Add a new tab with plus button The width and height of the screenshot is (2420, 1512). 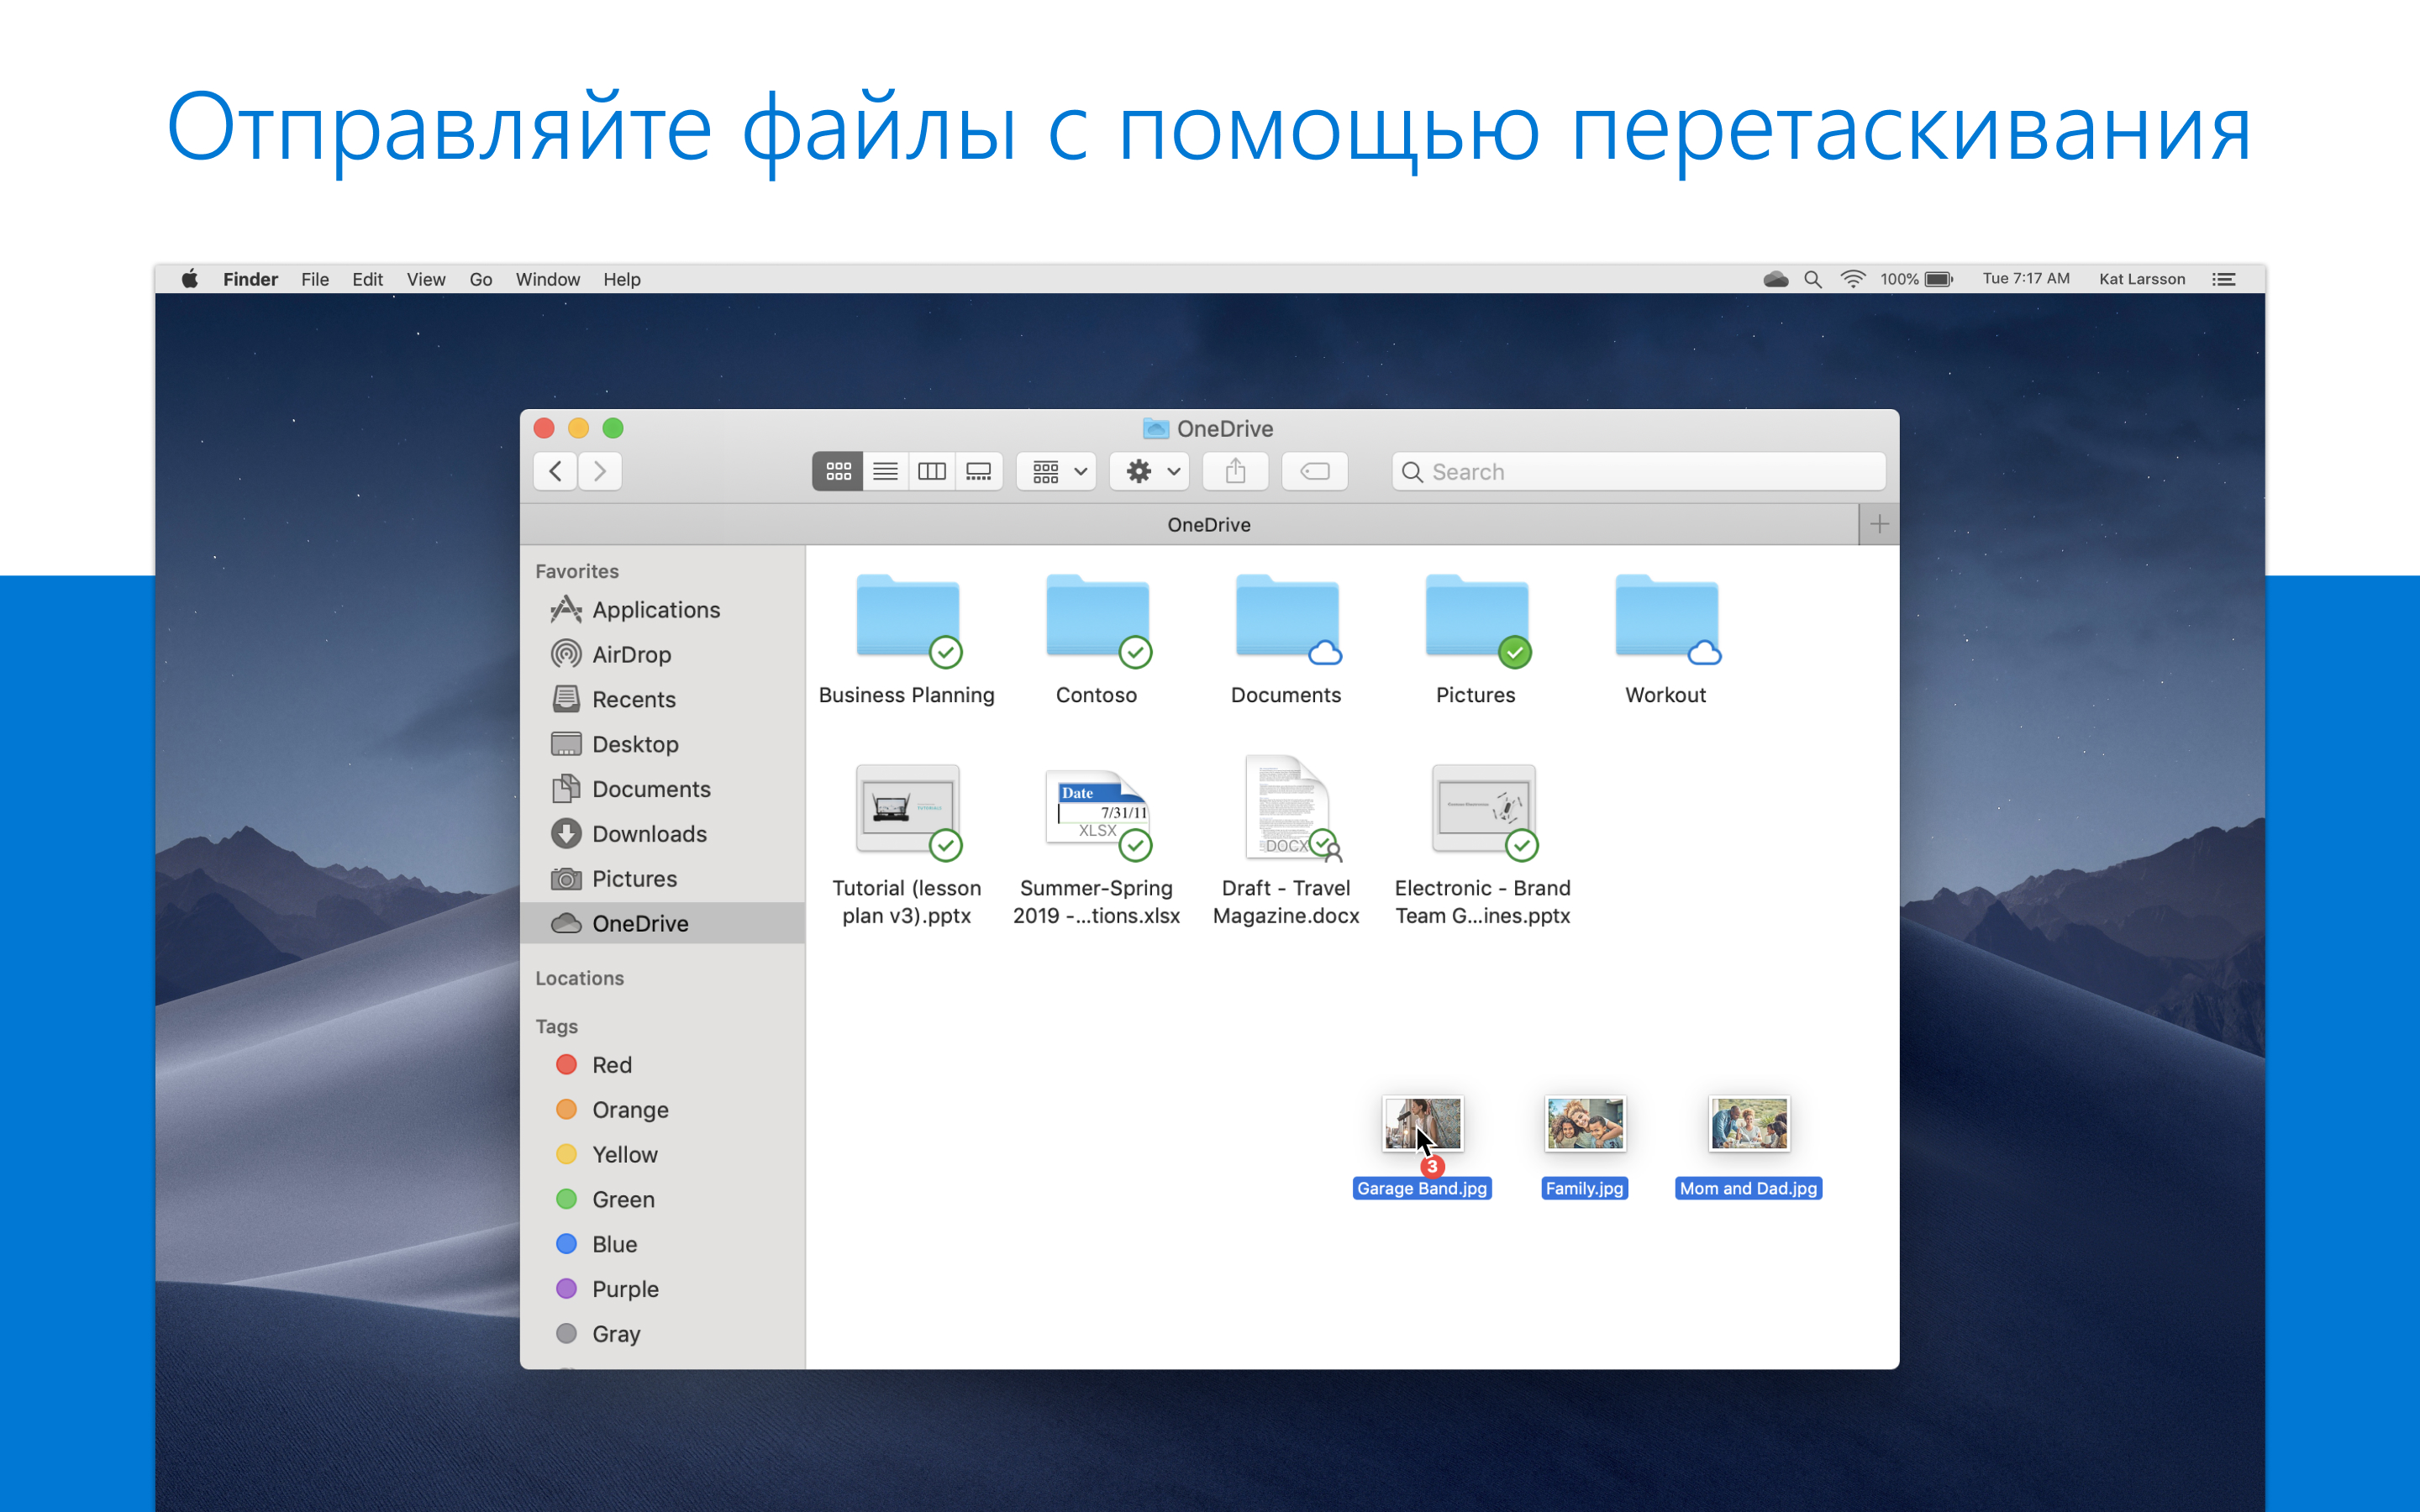[x=1879, y=524]
